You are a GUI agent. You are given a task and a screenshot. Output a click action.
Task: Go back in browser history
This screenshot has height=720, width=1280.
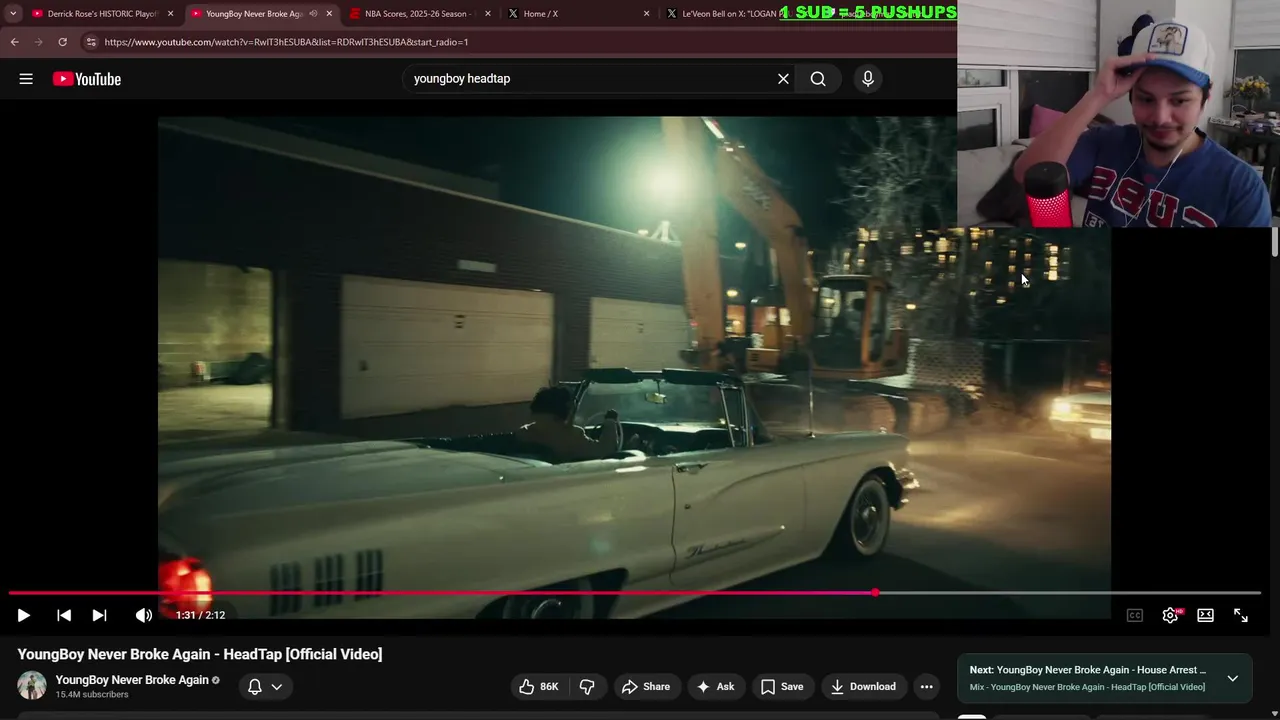(15, 42)
